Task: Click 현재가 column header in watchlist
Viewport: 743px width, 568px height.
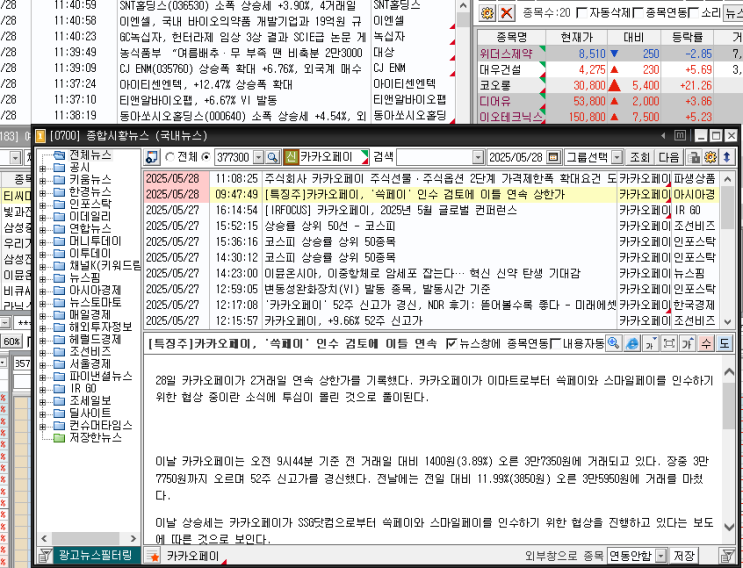Action: [x=576, y=37]
